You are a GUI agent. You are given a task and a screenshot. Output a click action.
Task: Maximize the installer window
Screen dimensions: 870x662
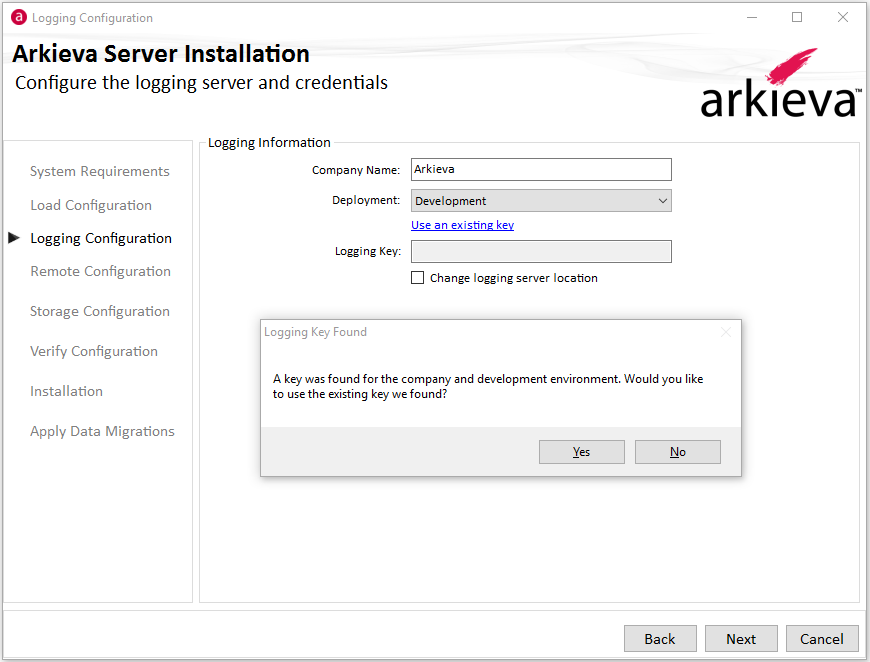click(x=797, y=17)
